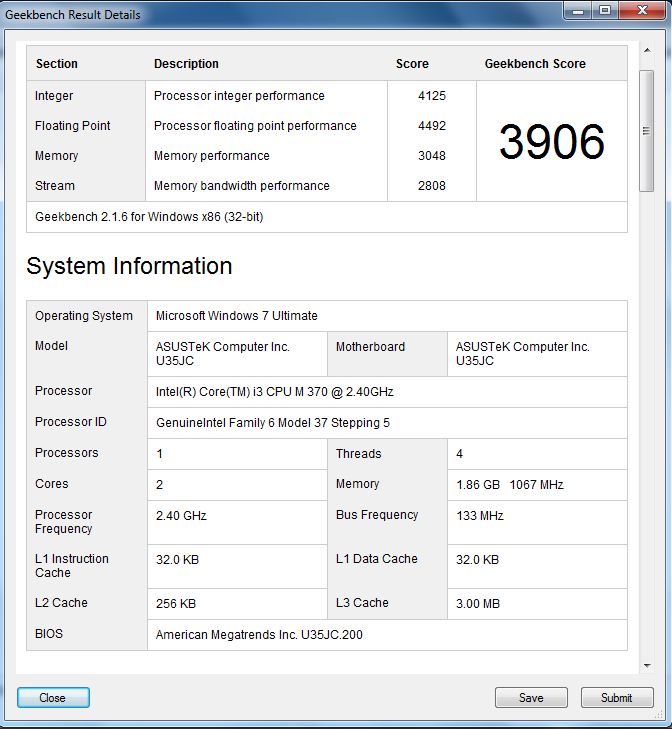Click Bus Frequency value 133 MHz
Viewport: 672px width, 729px height.
click(x=479, y=516)
